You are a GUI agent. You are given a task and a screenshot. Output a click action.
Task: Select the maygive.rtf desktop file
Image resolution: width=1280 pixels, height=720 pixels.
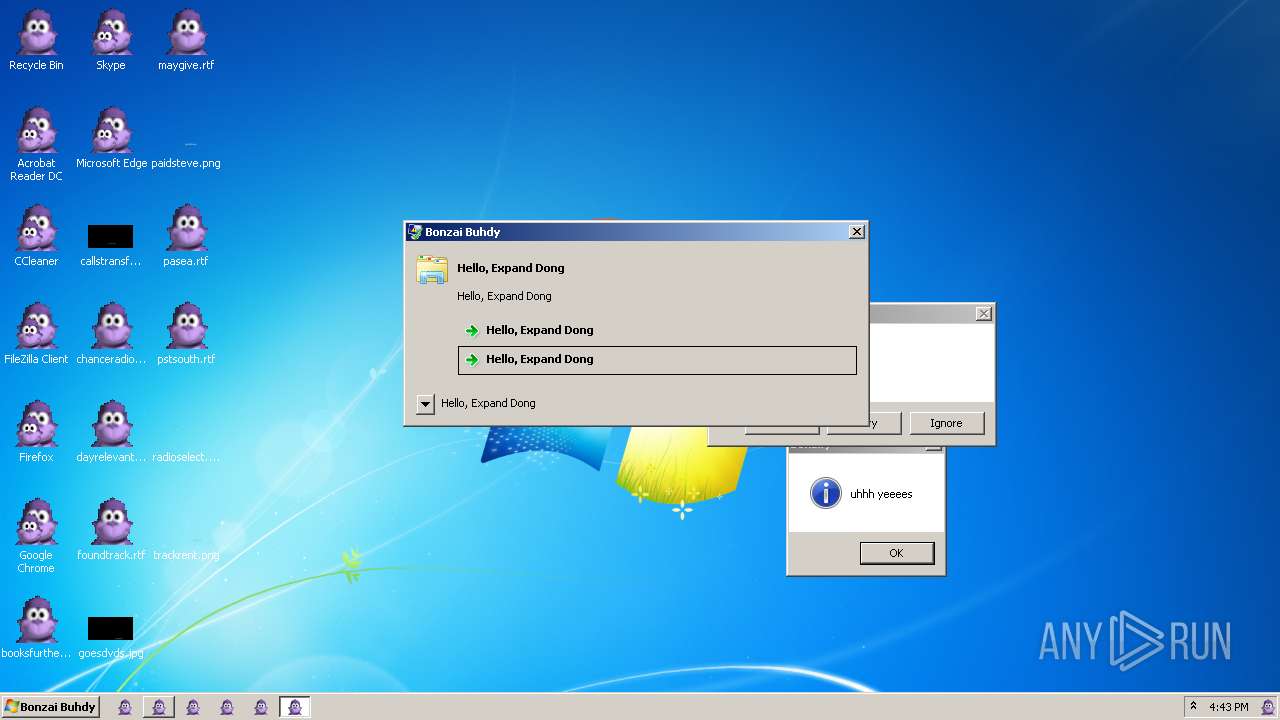click(186, 41)
